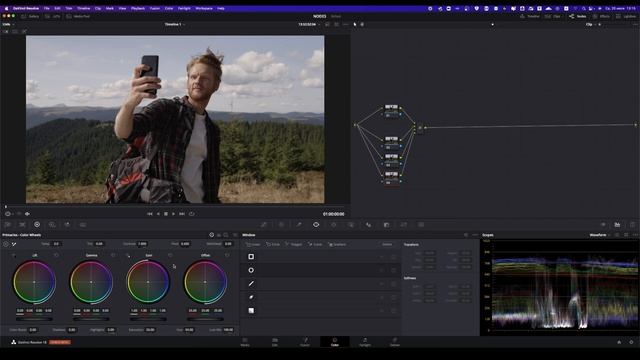Open the Color Match palette
Image resolution: width=640 pixels, height=360 pixels.
point(22,224)
